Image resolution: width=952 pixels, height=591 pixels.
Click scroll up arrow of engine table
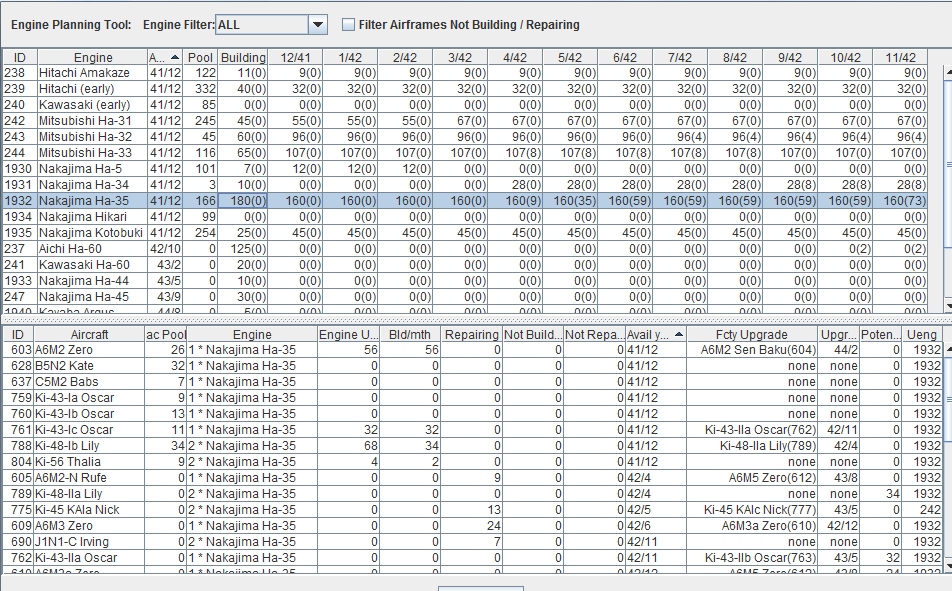948,72
